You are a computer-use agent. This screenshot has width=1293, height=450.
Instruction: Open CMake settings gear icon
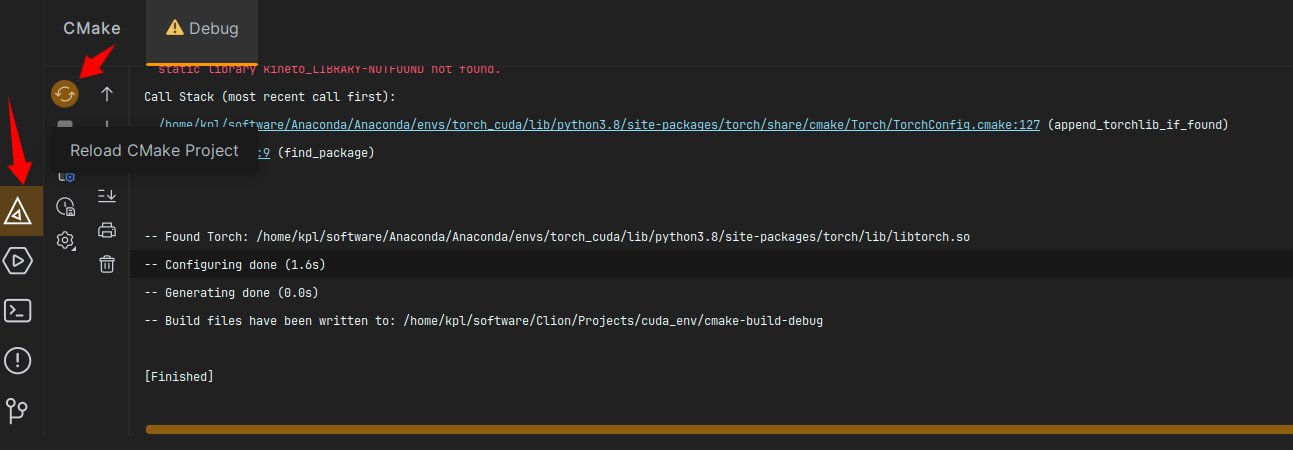66,240
